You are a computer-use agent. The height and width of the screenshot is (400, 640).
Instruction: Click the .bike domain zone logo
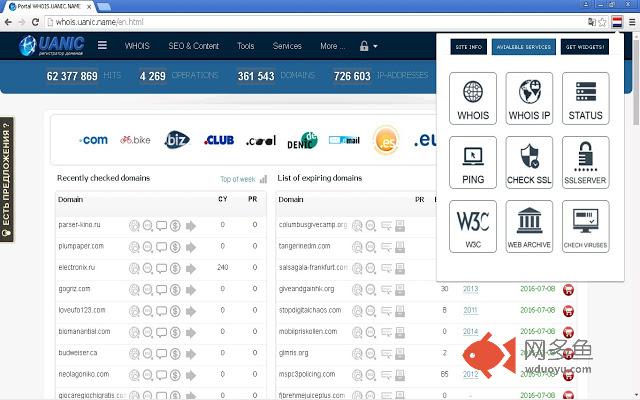point(135,140)
